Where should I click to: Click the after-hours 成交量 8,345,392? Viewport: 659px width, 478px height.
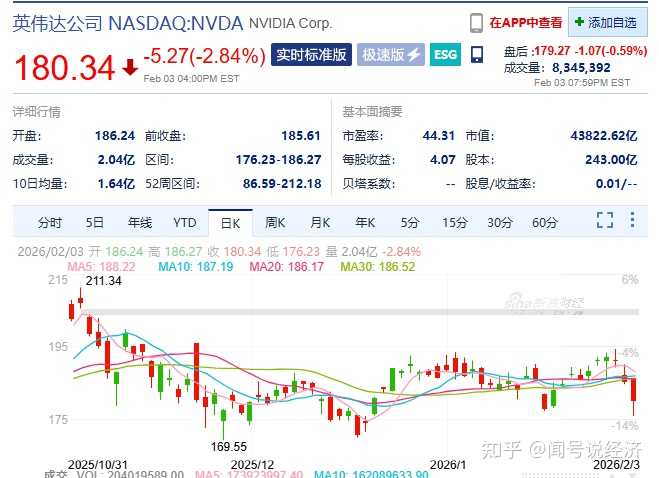click(x=581, y=68)
